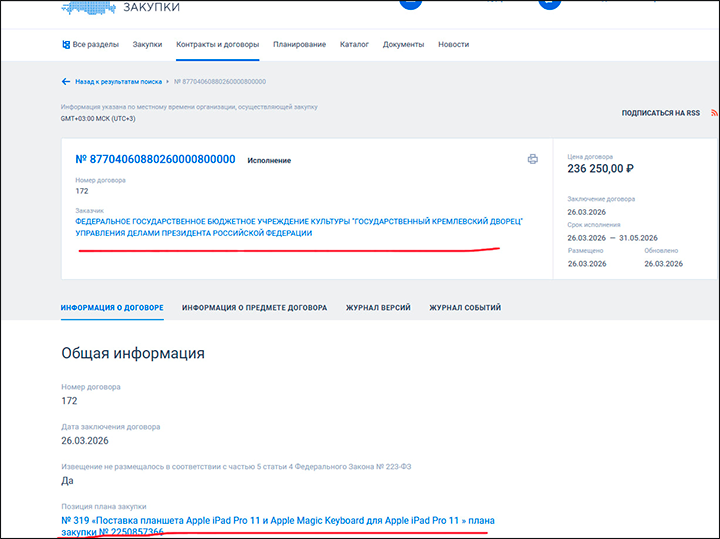Open contract number 87704060880260000800000 link

[x=155, y=159]
